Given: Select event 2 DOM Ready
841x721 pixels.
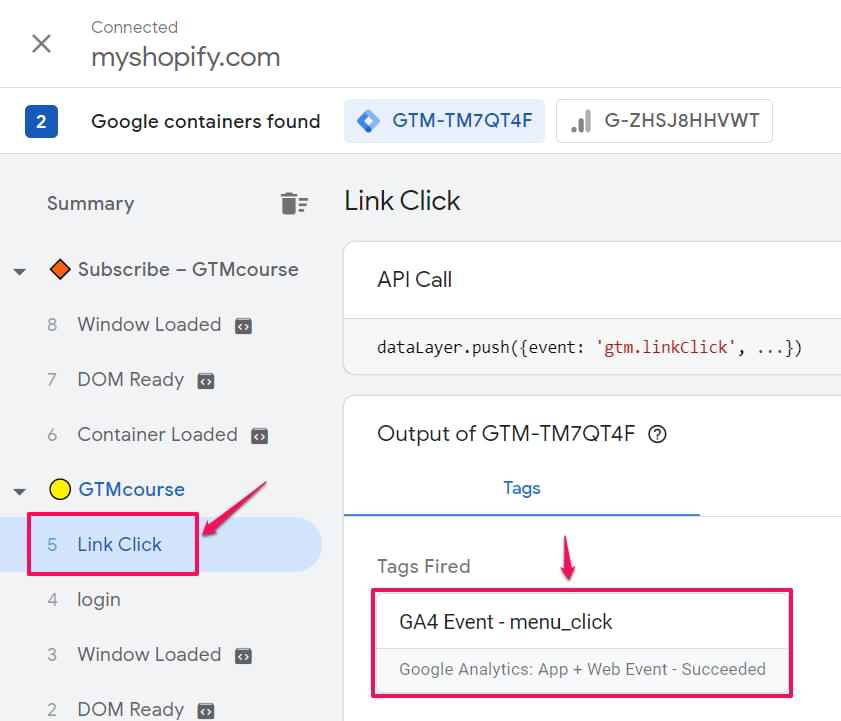Looking at the screenshot, I should click(130, 709).
